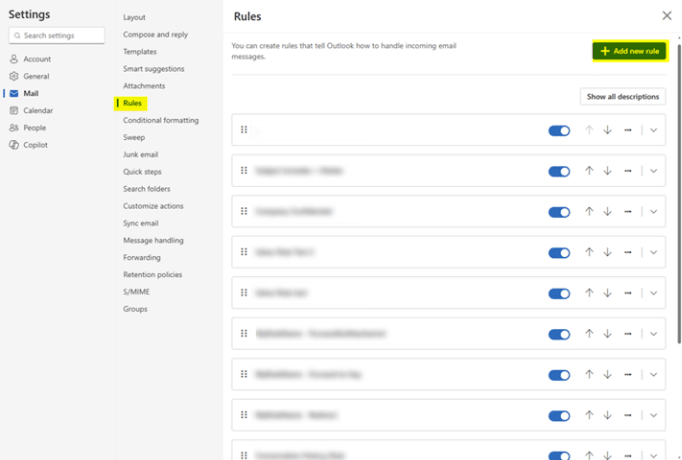Go to the Junk email section

click(x=140, y=154)
